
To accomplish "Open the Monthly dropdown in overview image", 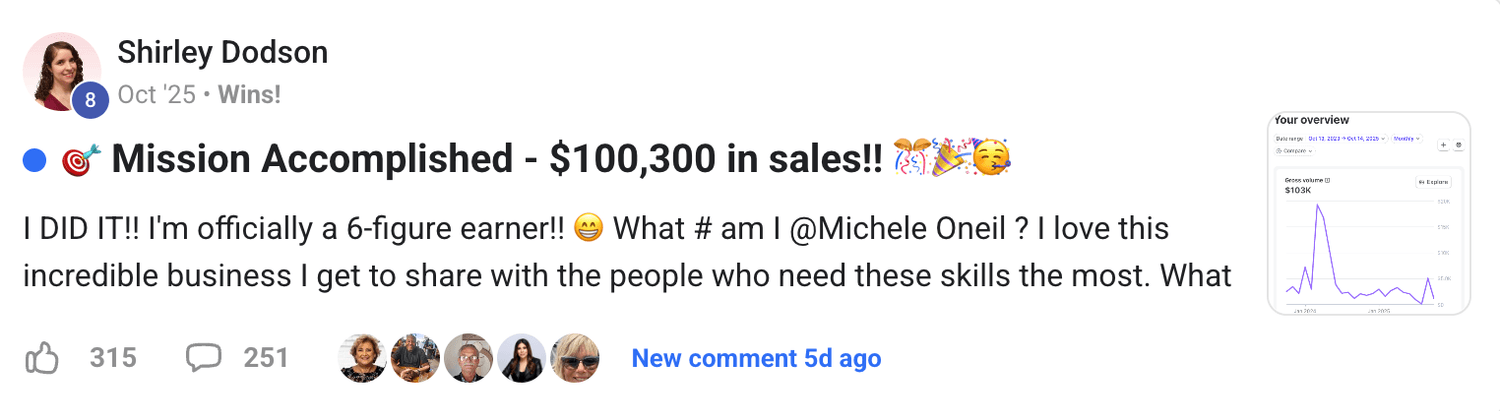I will (x=1406, y=138).
